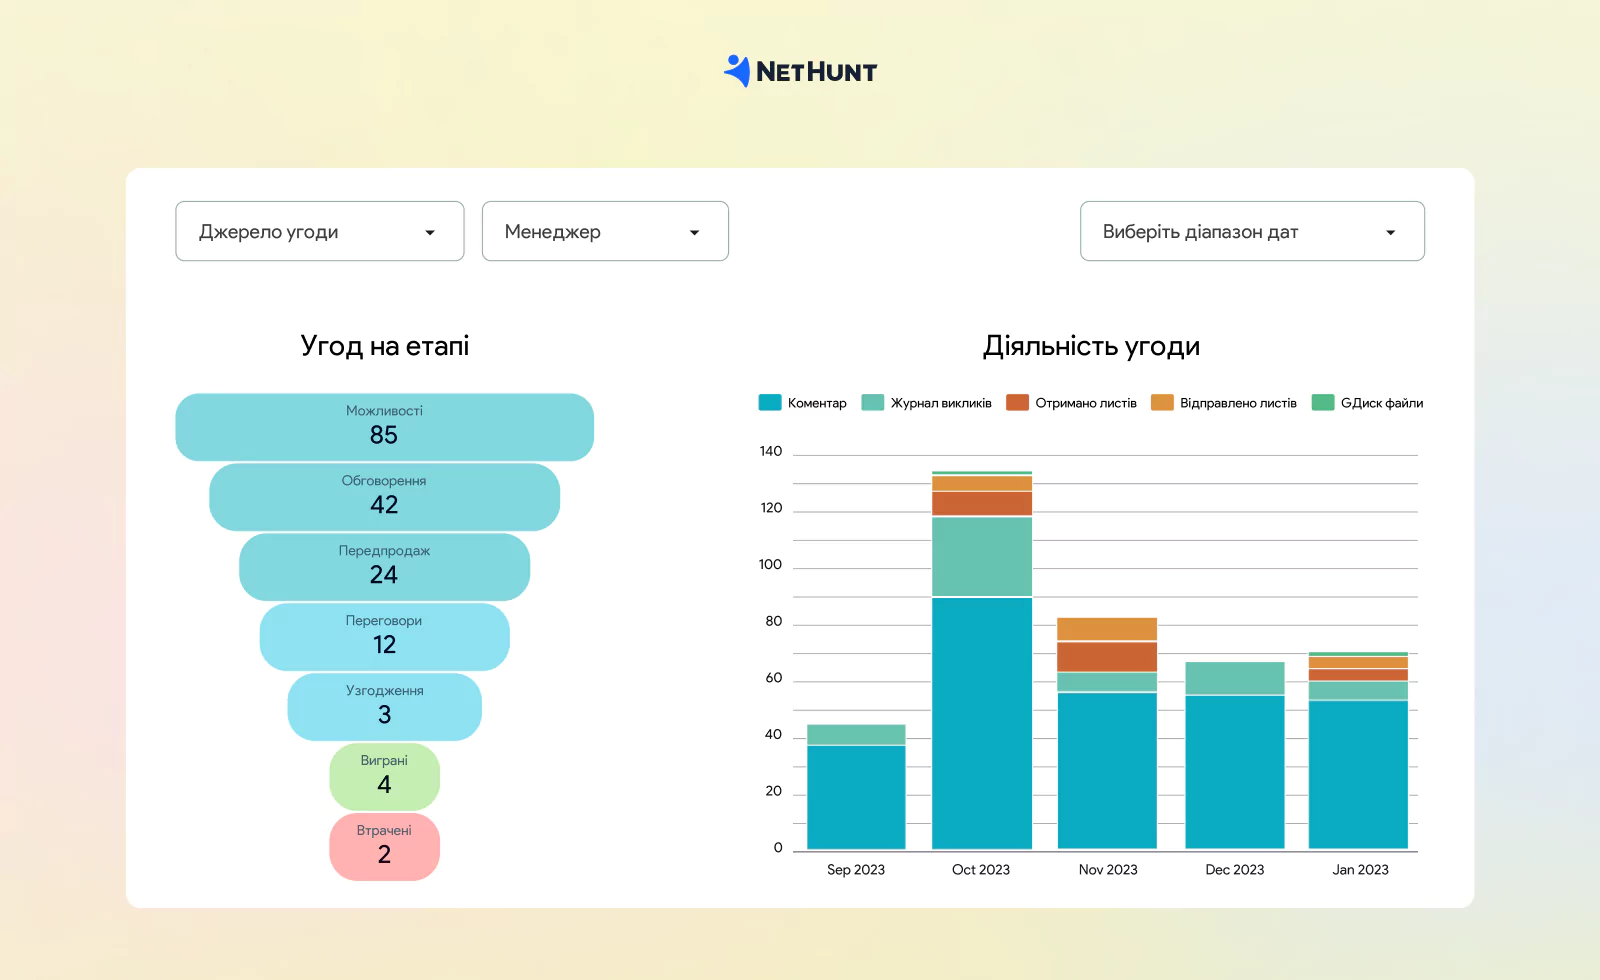The image size is (1600, 980).
Task: Click the light orange top segment of Nov 2023
Action: (1107, 629)
